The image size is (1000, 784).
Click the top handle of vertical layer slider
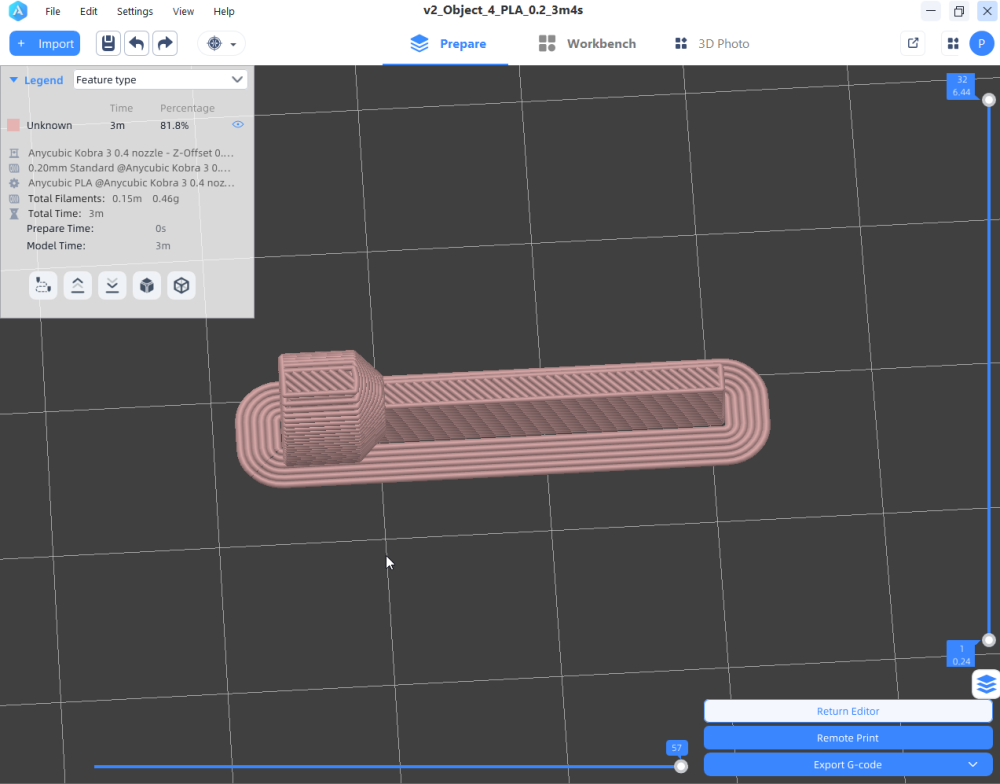click(x=989, y=100)
